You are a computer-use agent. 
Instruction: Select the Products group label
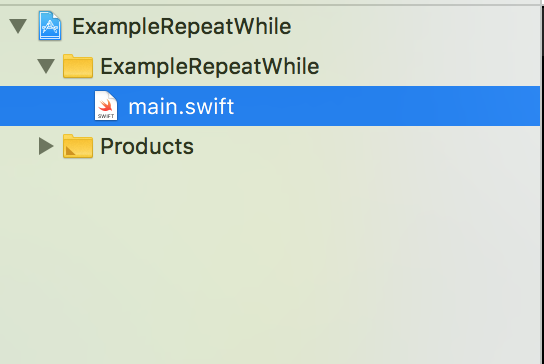(147, 146)
